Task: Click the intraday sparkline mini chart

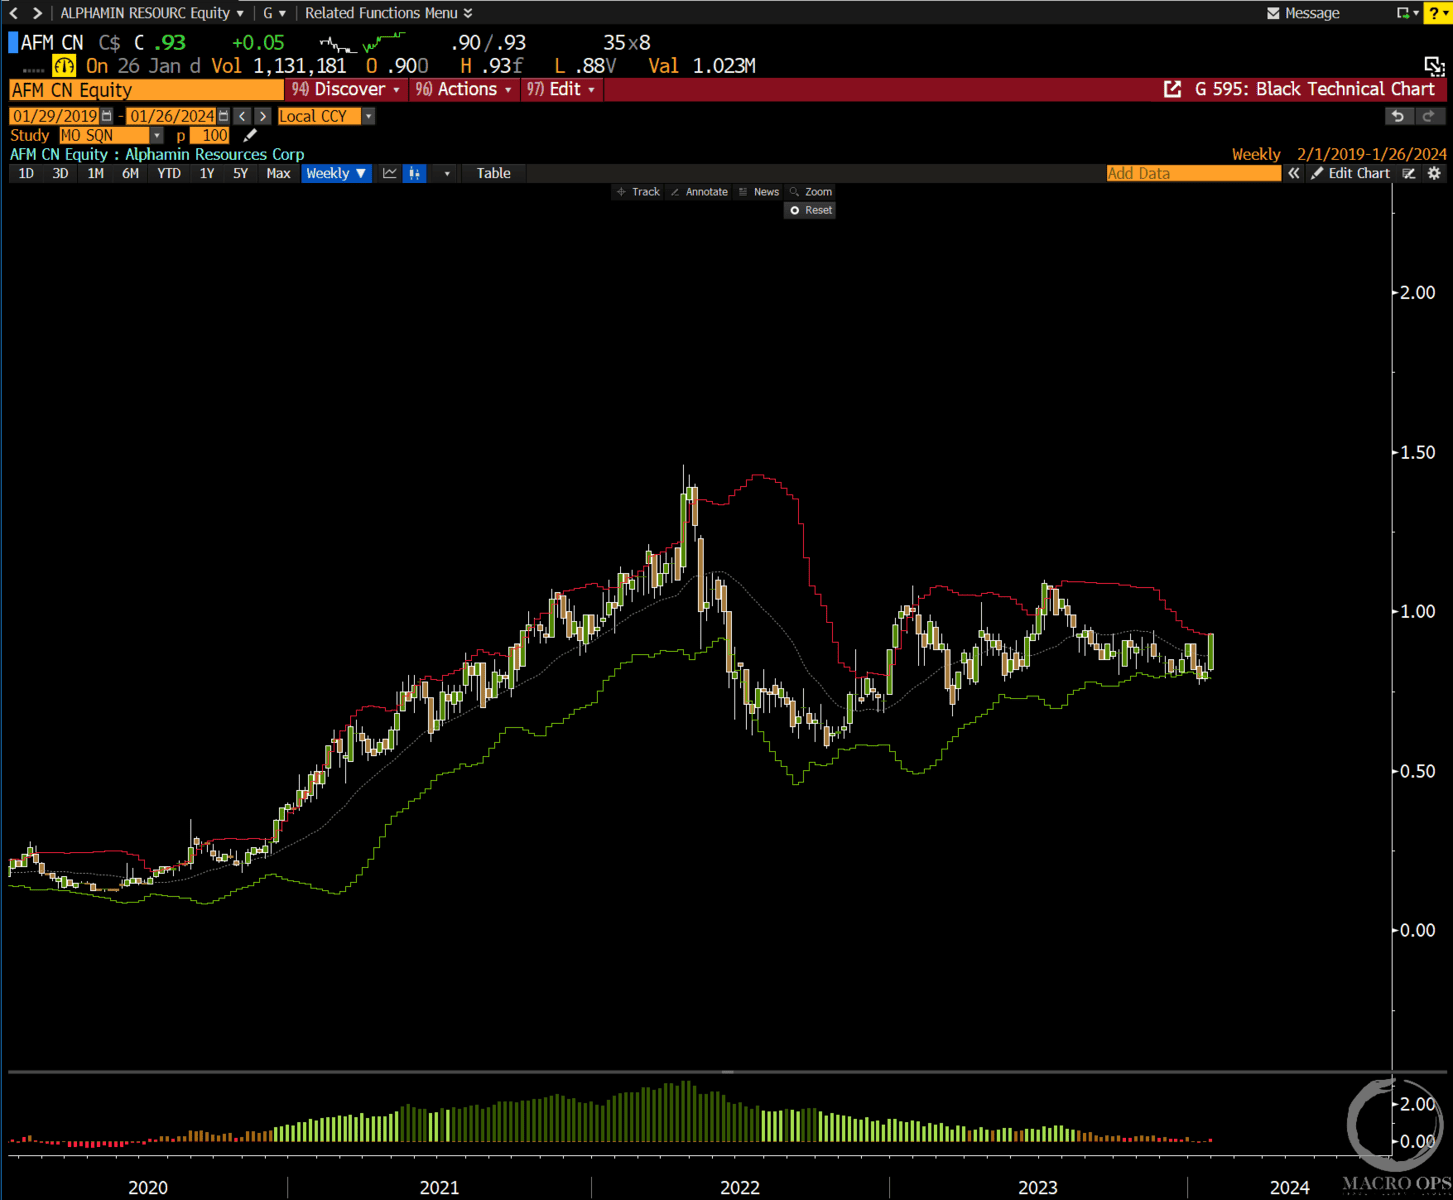Action: 362,43
